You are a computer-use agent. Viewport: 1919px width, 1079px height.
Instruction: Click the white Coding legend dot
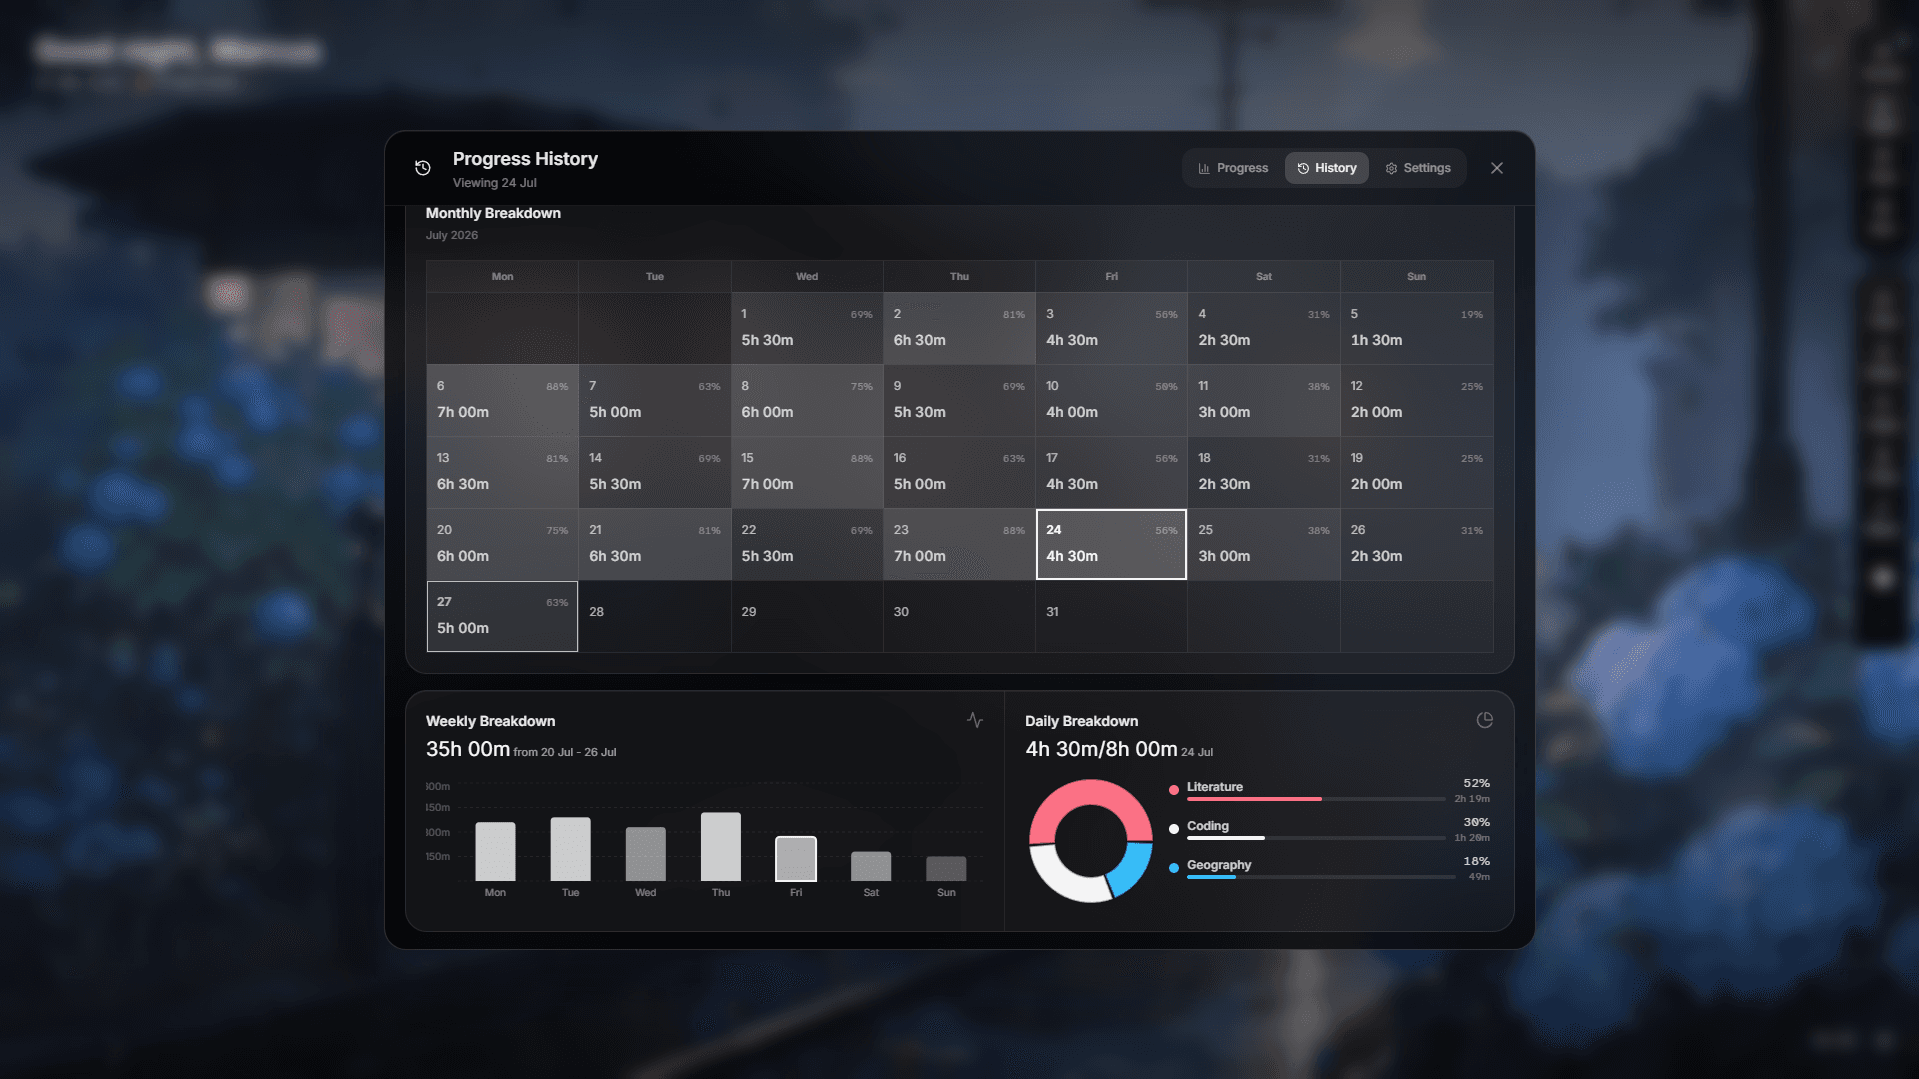click(1173, 829)
